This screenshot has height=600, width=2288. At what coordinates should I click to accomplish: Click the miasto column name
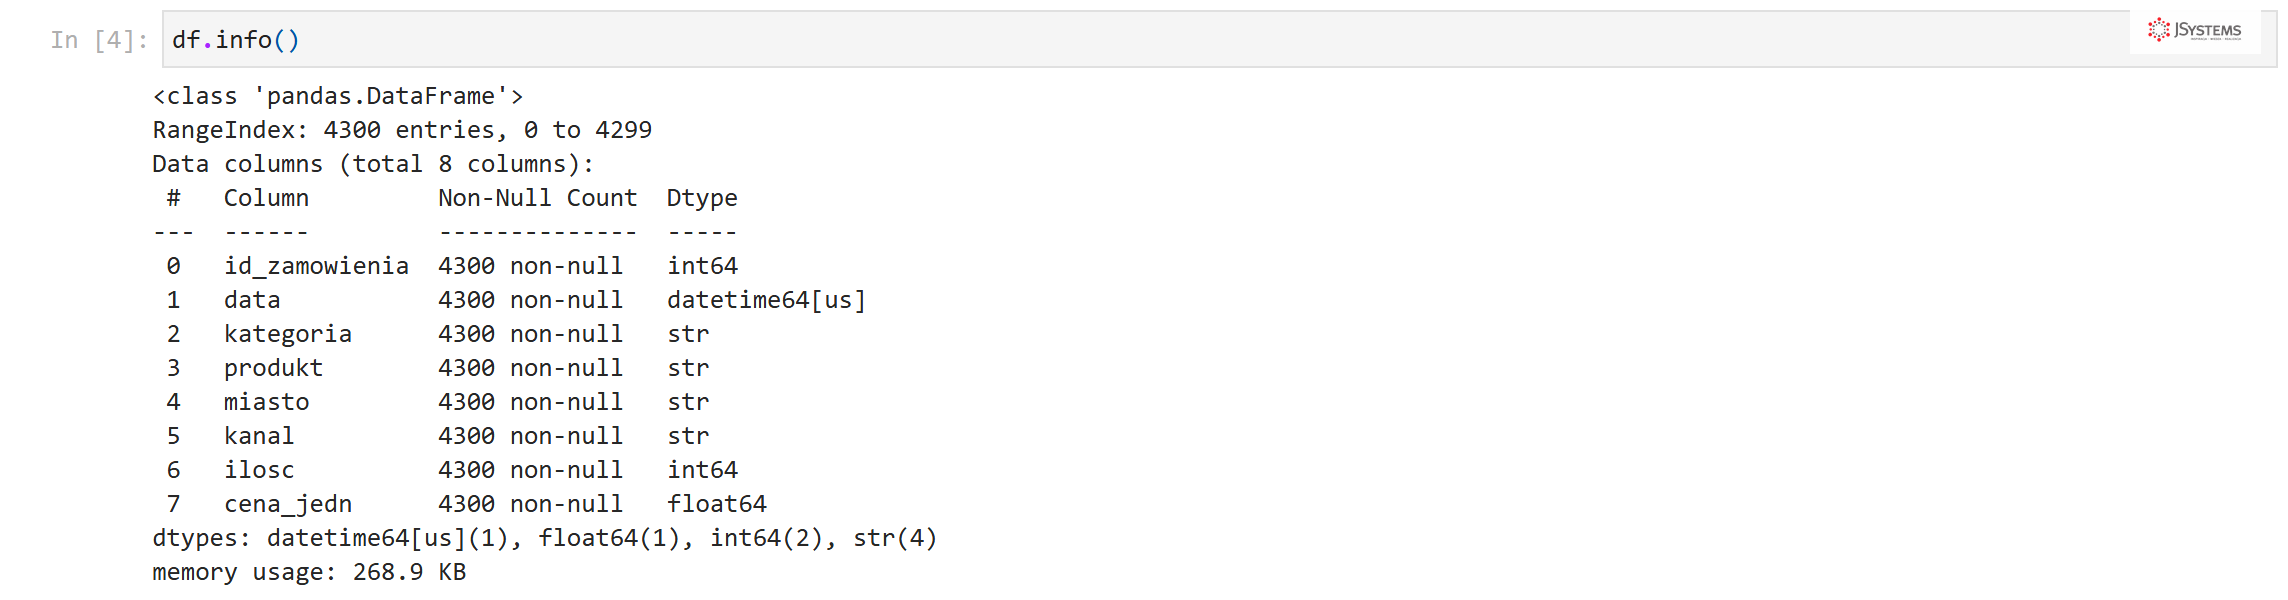pos(266,402)
